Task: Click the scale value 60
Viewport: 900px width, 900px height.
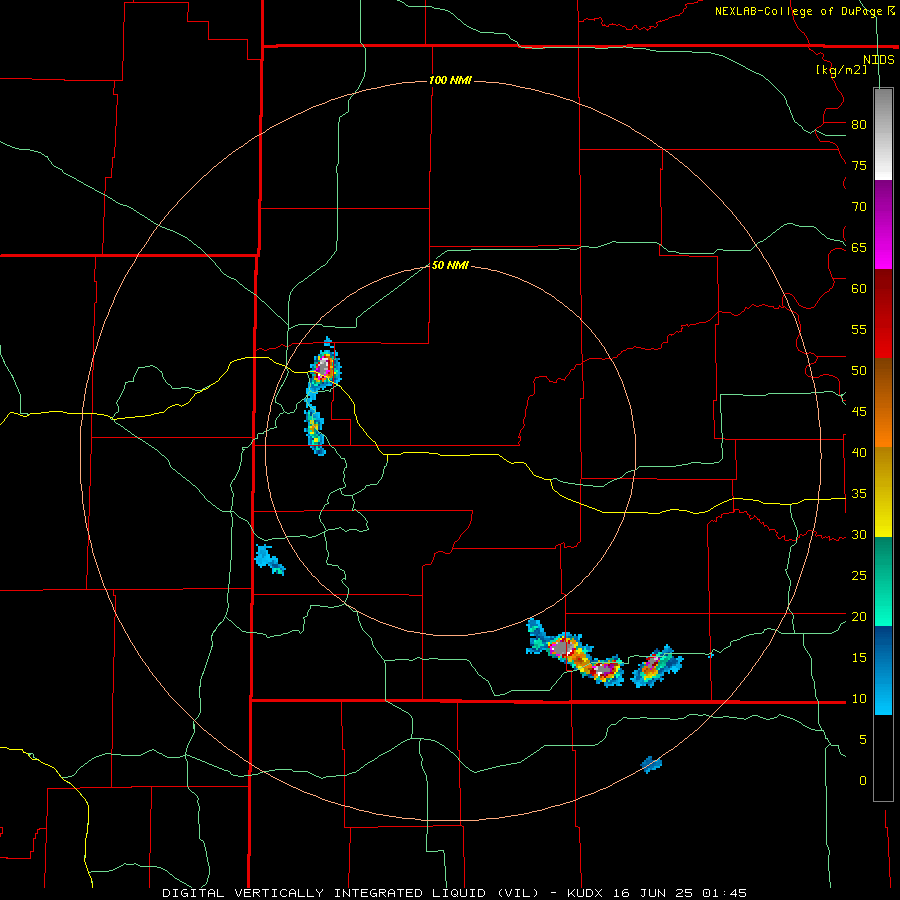Action: (x=859, y=289)
